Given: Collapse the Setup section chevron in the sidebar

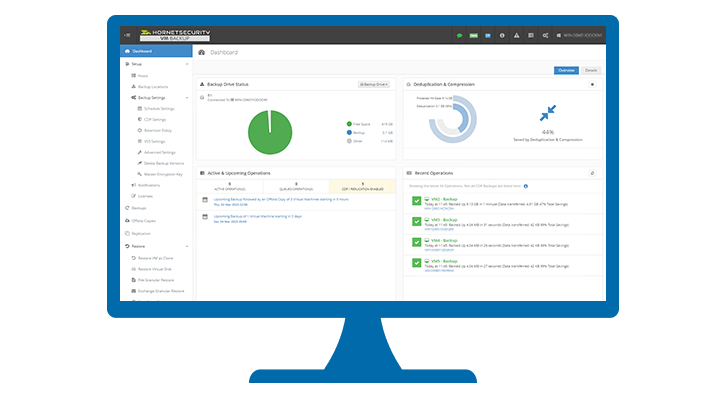Looking at the screenshot, I should click(187, 64).
